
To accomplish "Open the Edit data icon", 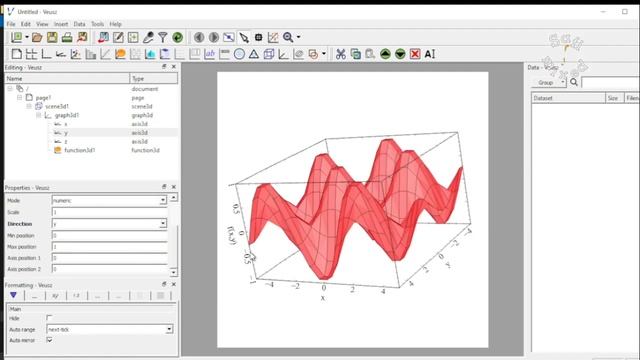I will pos(118,38).
